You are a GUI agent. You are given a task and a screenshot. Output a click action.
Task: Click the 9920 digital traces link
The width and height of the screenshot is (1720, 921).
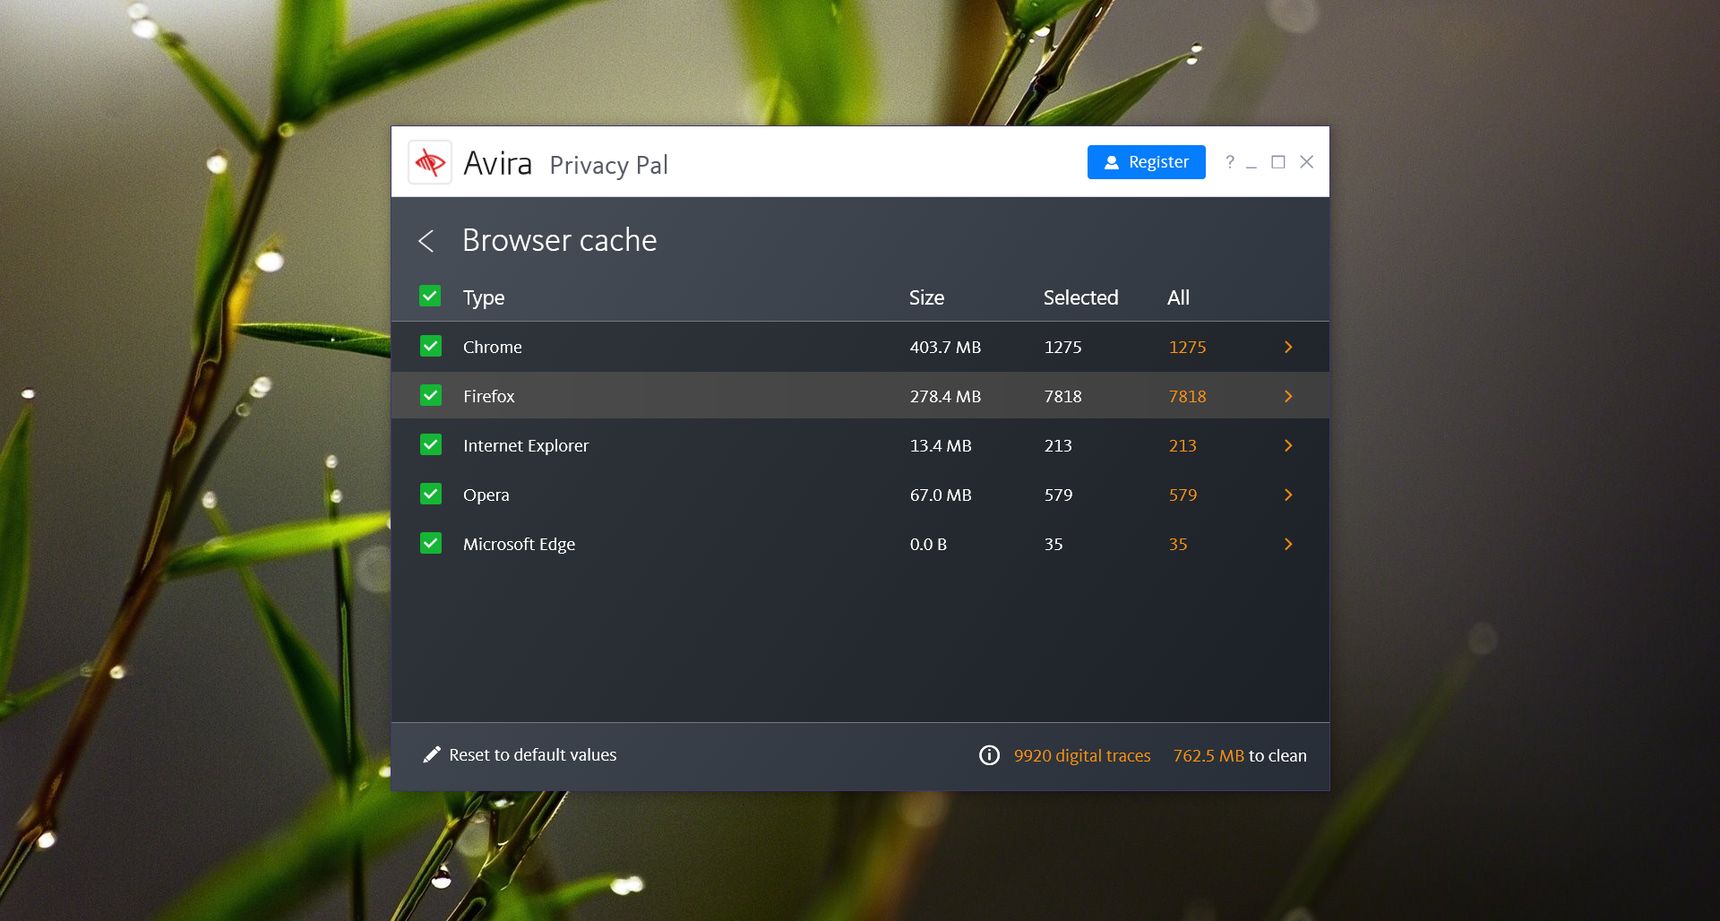click(x=1082, y=756)
